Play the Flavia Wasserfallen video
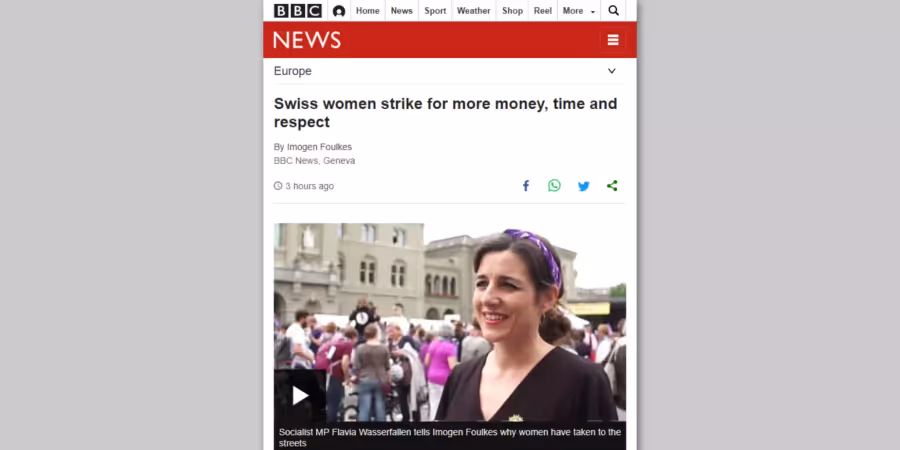 (x=300, y=395)
